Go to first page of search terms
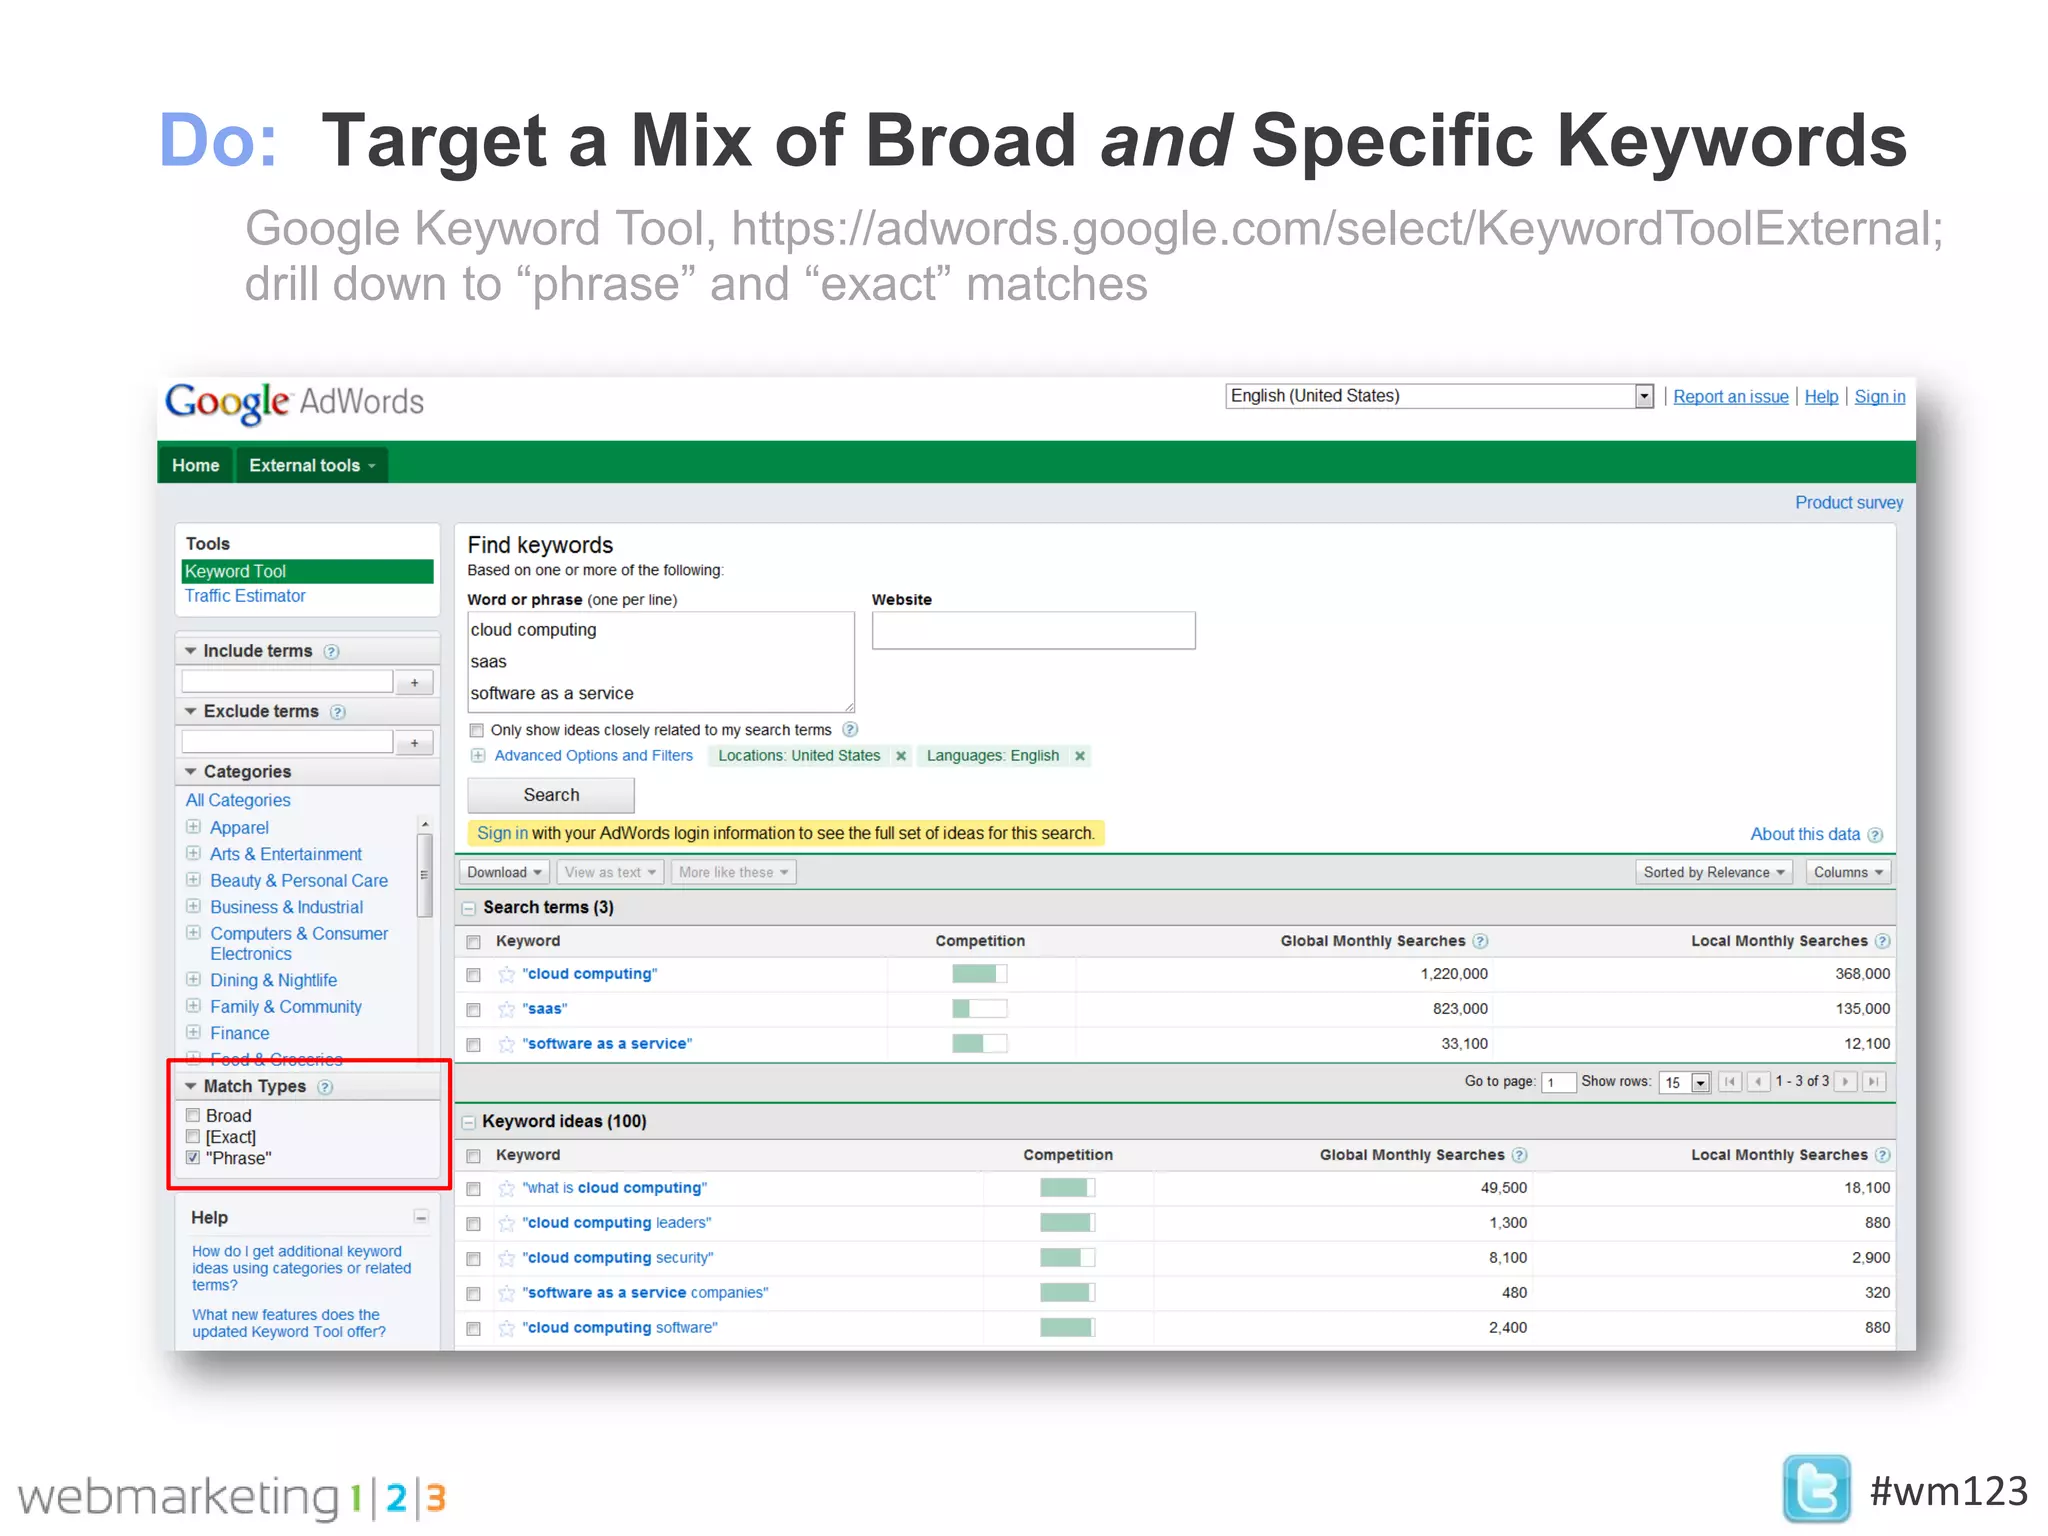This screenshot has height=1536, width=2048. [x=1730, y=1082]
